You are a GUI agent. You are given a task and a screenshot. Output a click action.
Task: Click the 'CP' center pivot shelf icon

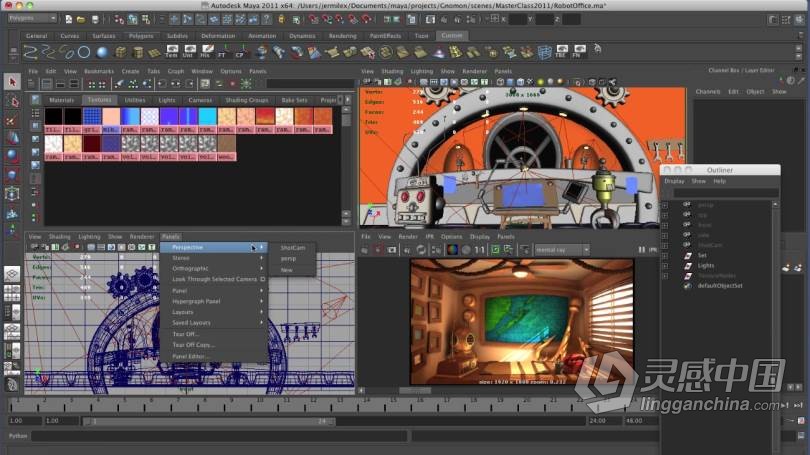pyautogui.click(x=241, y=52)
